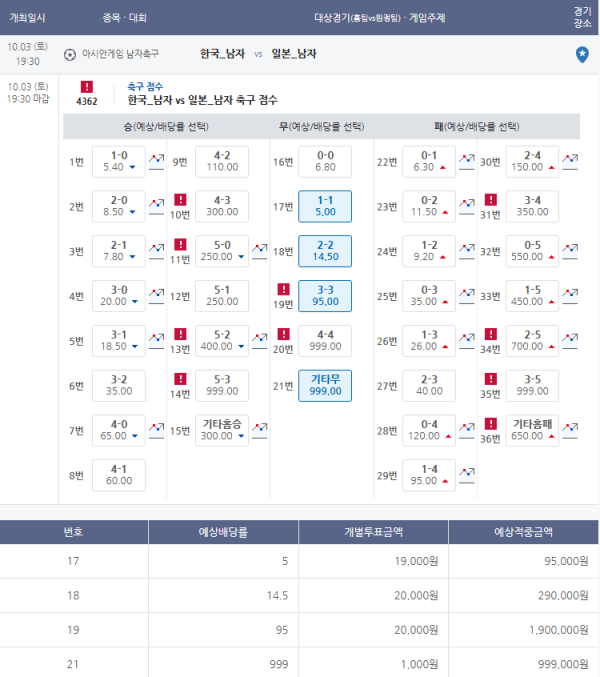Click the 축구 점수 game type link
600x677 pixels.
145,86
